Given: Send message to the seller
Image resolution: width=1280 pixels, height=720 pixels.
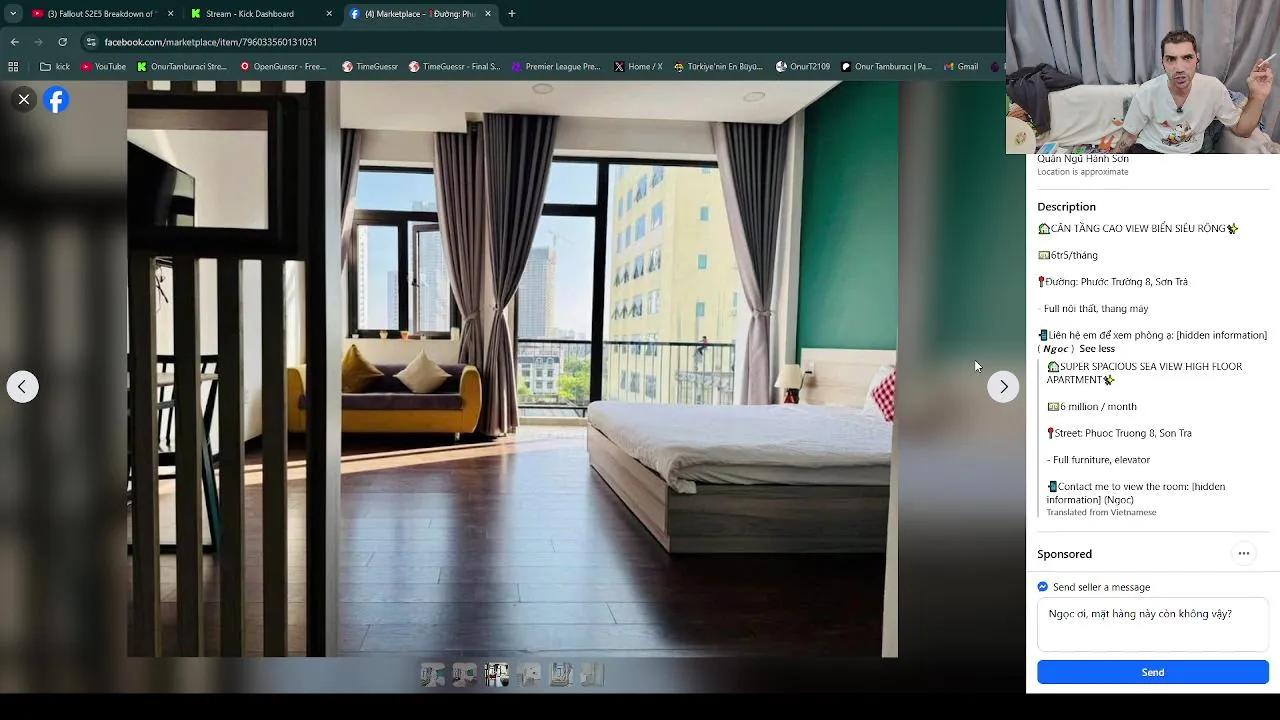Looking at the screenshot, I should pos(1153,672).
